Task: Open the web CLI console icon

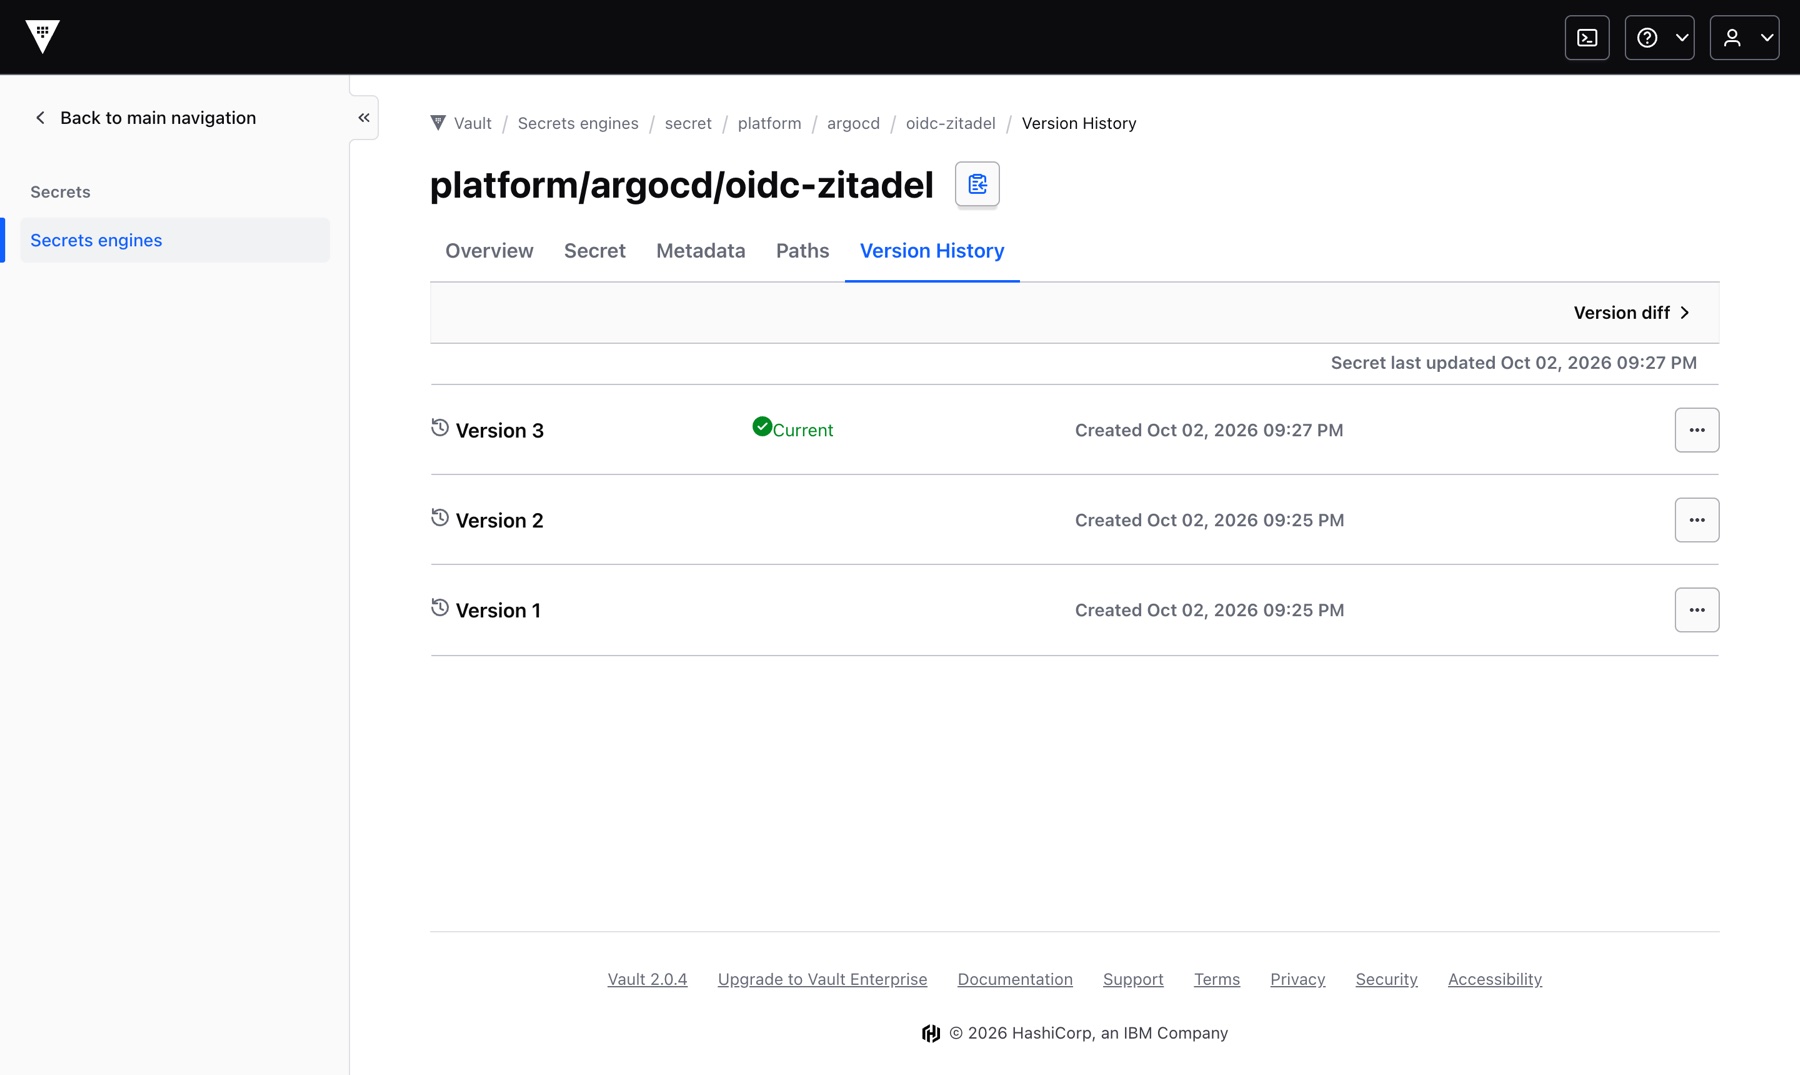Action: 1587,38
